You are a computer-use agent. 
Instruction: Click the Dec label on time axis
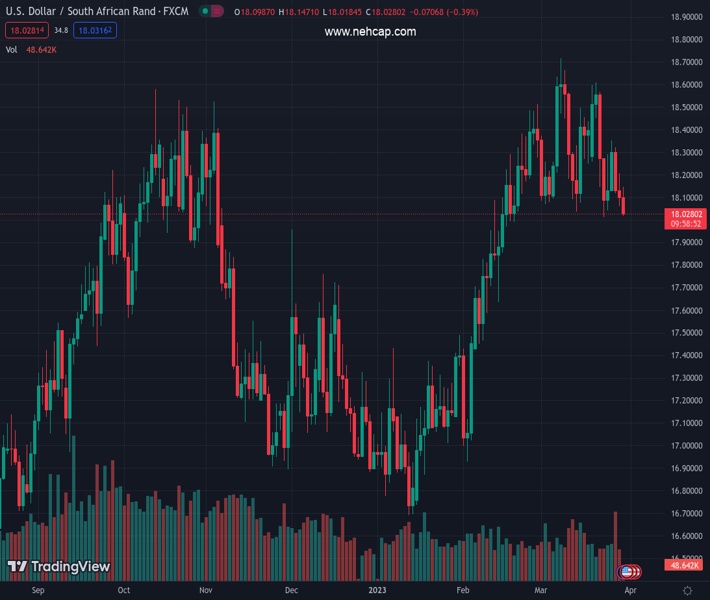pos(291,590)
